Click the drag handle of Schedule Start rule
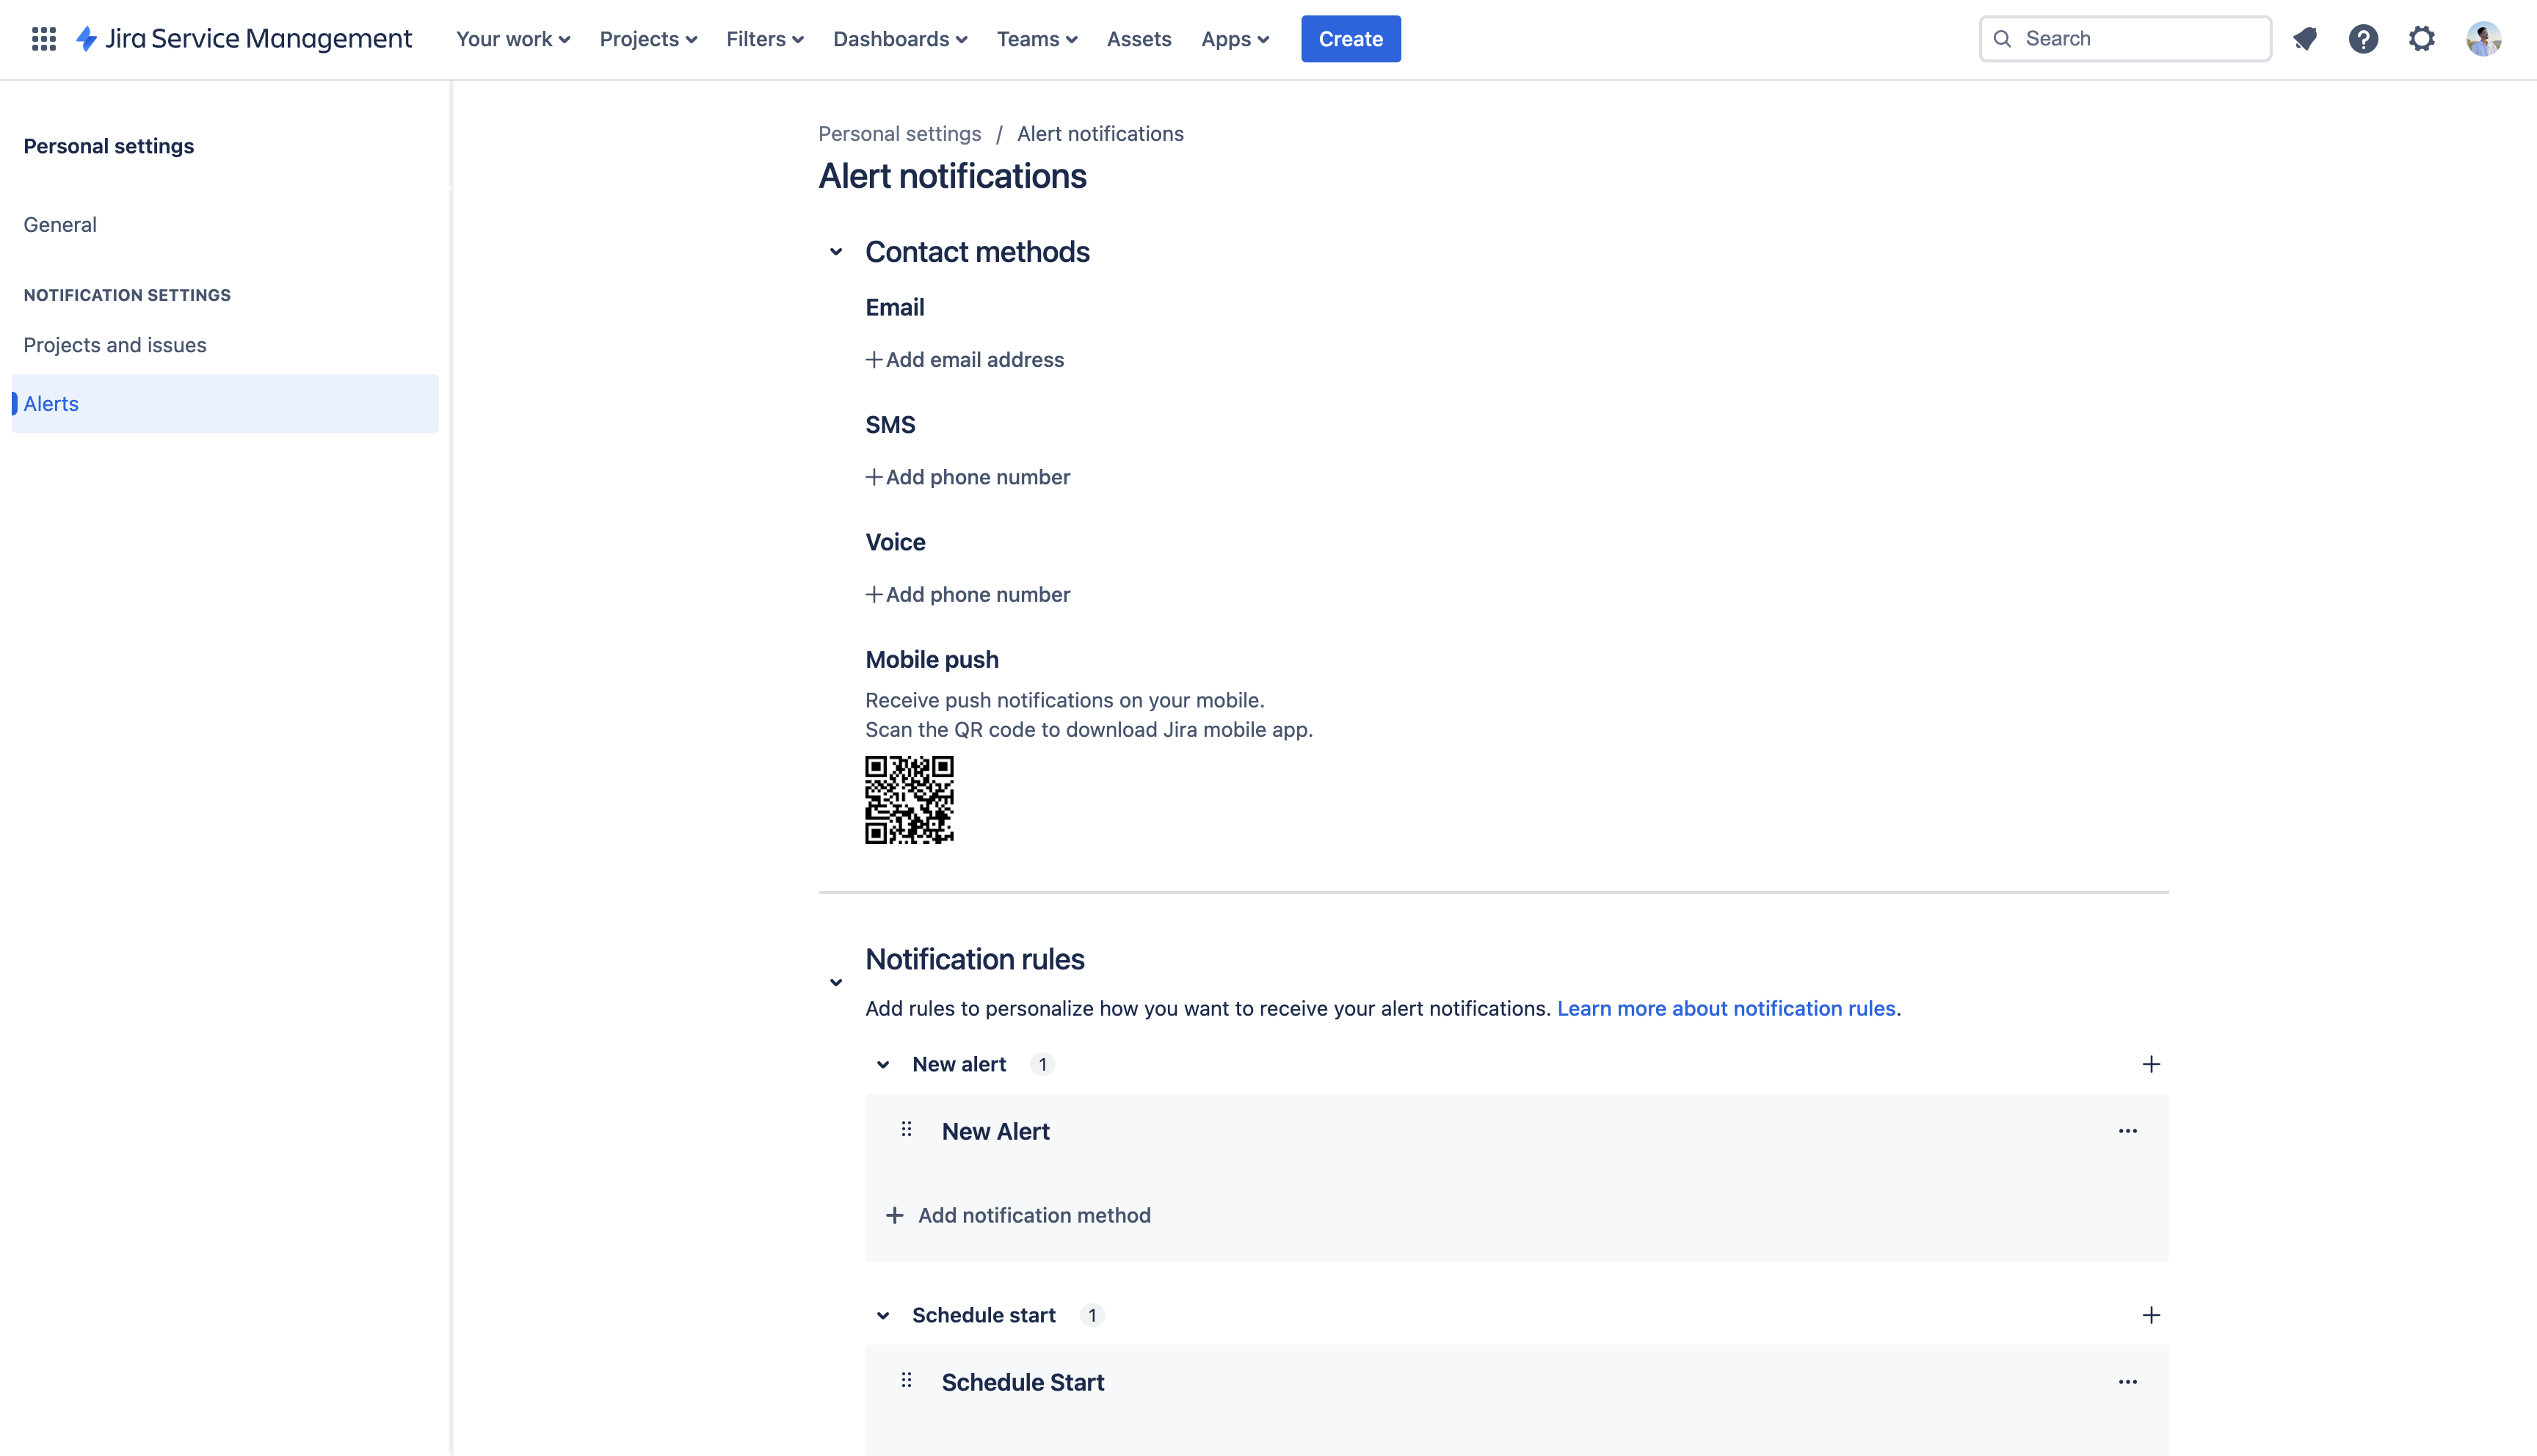Viewport: 2537px width, 1456px height. tap(906, 1381)
